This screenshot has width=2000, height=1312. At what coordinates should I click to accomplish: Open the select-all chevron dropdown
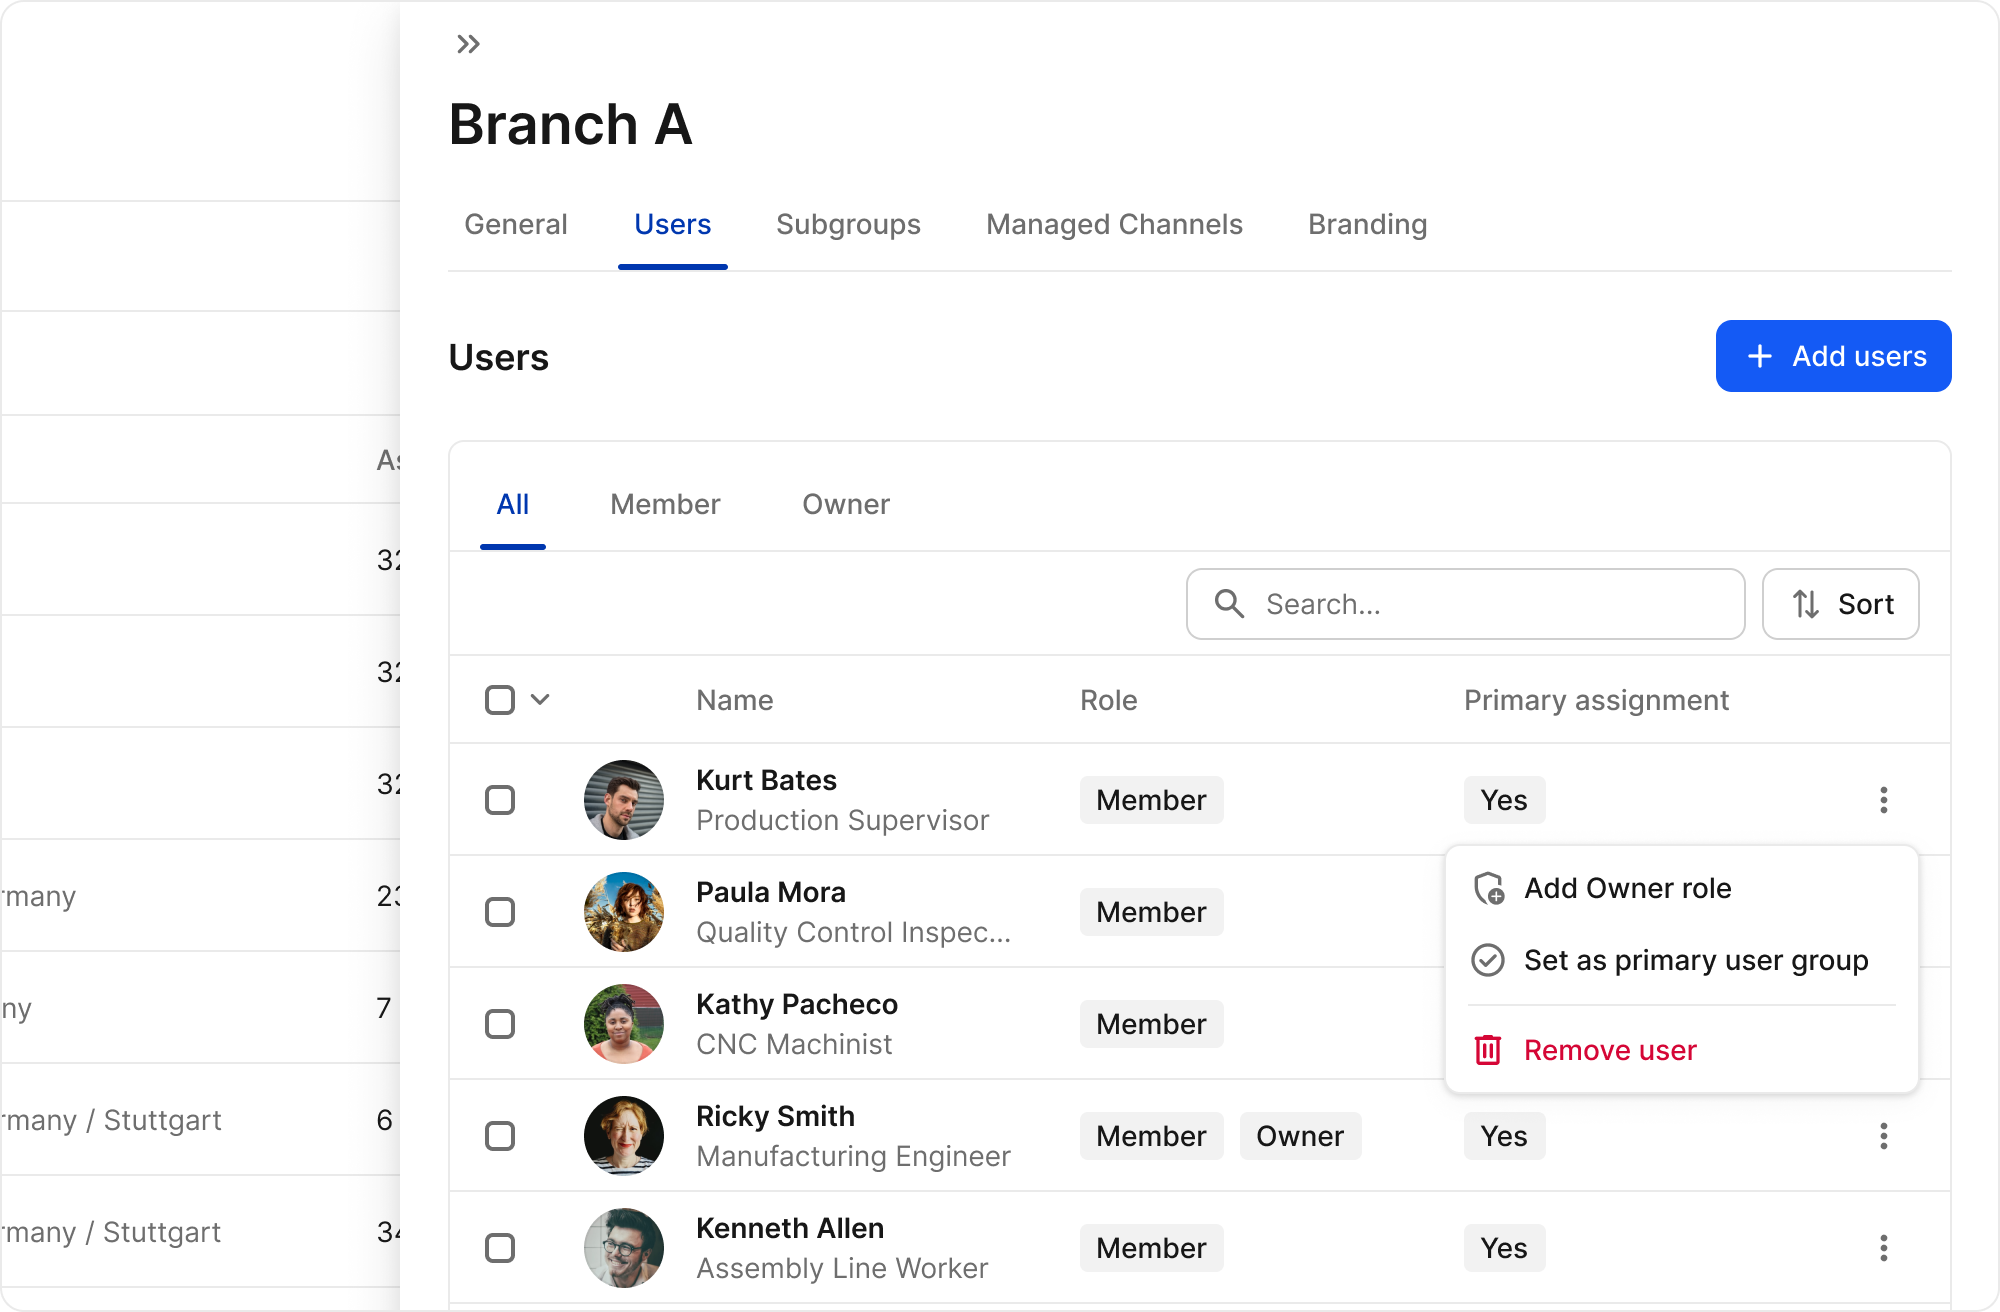coord(541,700)
